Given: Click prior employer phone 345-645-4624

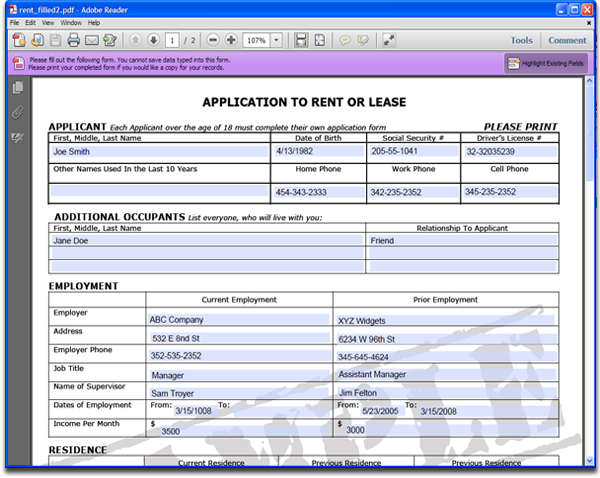Looking at the screenshot, I should [446, 357].
